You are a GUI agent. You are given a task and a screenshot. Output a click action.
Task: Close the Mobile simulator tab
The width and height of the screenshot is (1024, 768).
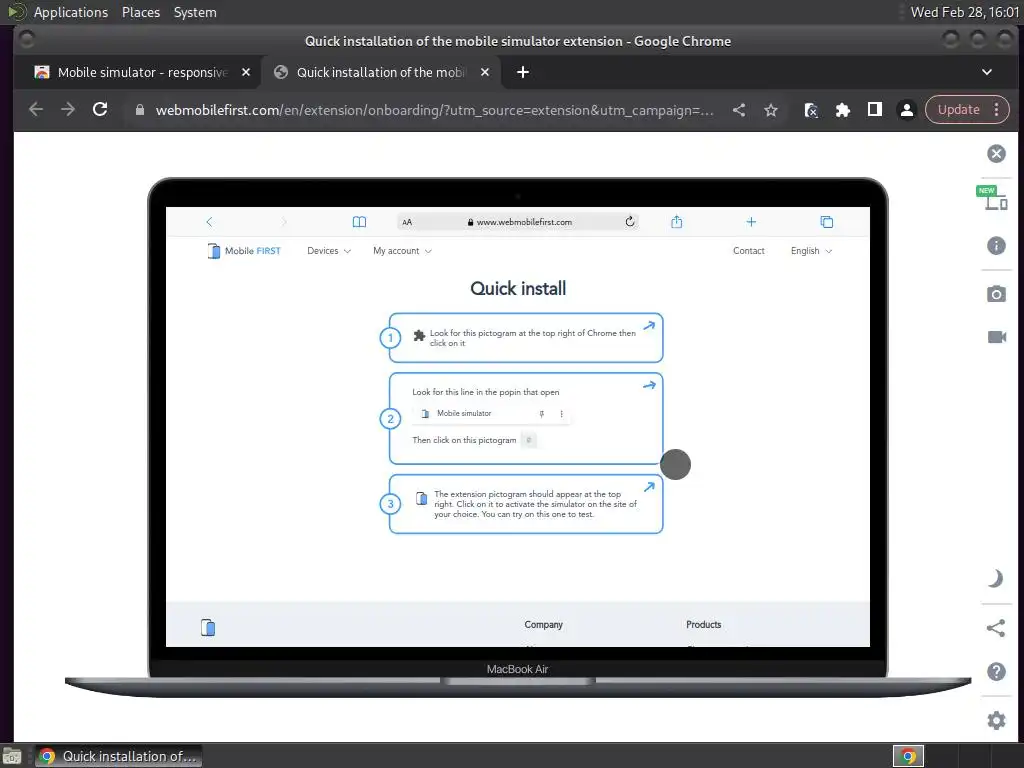[246, 72]
